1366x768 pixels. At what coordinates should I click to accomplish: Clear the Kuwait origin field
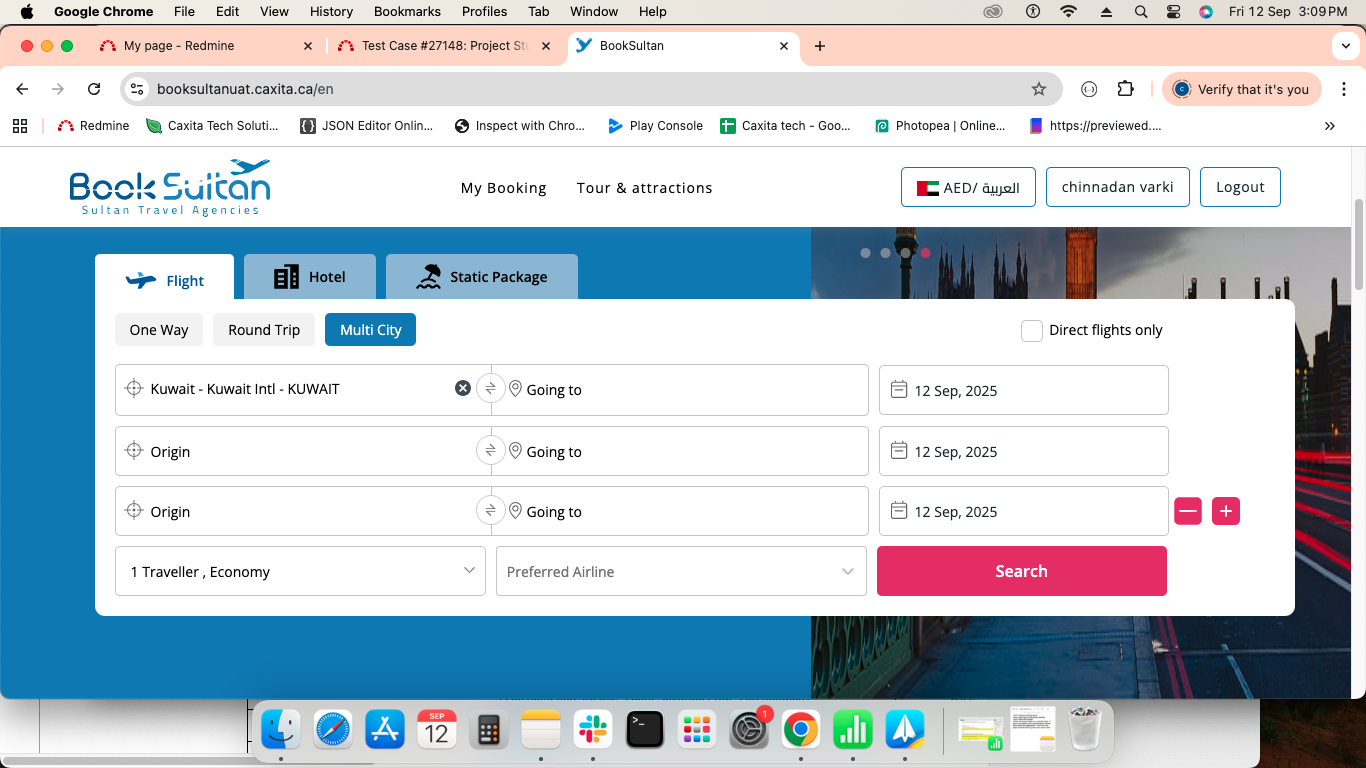click(x=463, y=388)
